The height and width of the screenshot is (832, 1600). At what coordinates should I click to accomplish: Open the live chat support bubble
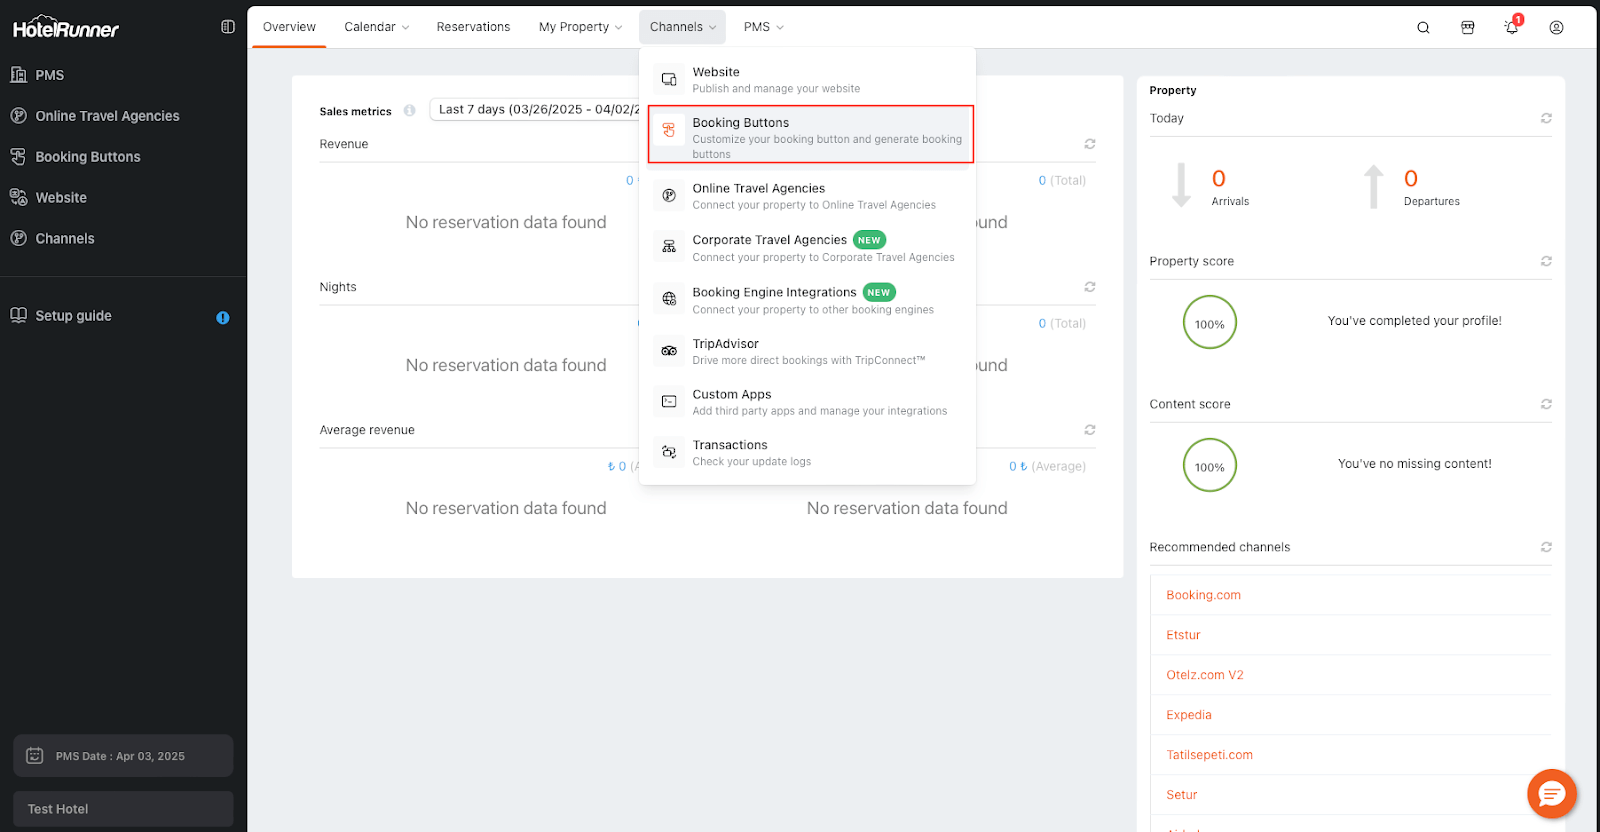[x=1551, y=795]
